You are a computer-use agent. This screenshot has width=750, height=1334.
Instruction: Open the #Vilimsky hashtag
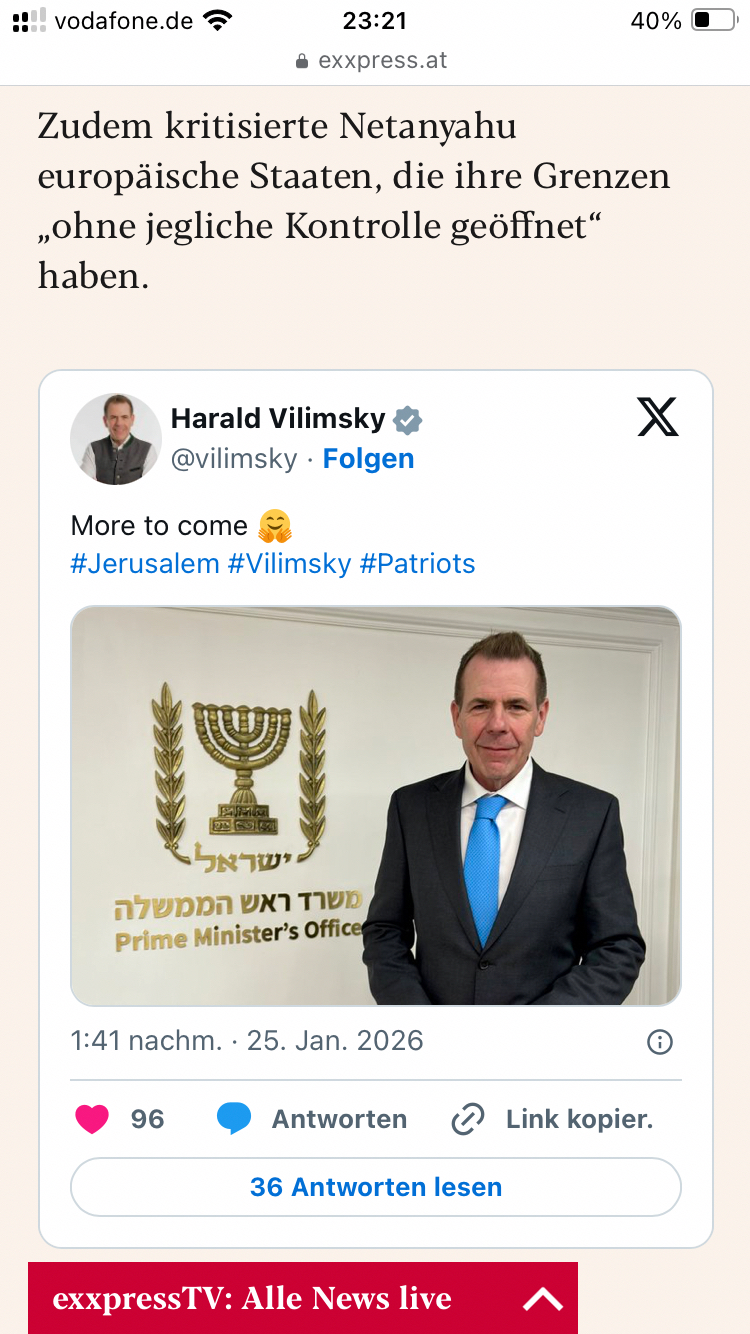coord(290,563)
